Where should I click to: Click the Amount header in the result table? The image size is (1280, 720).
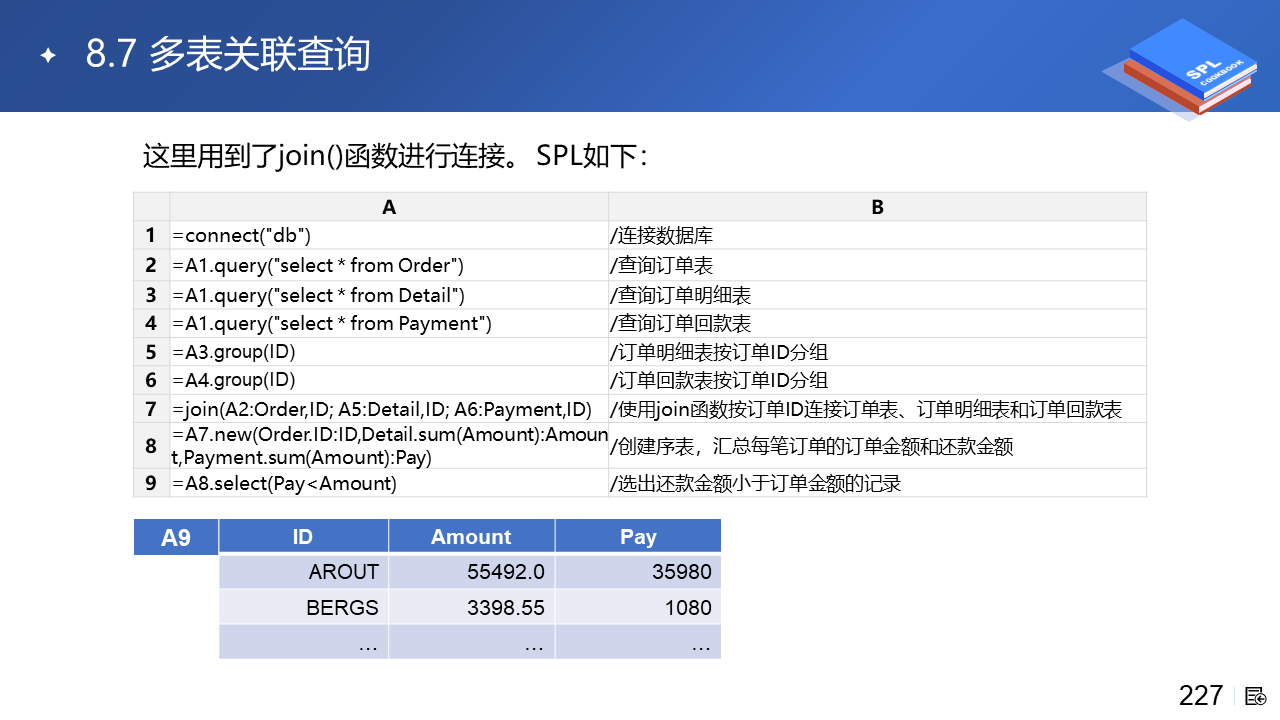471,537
